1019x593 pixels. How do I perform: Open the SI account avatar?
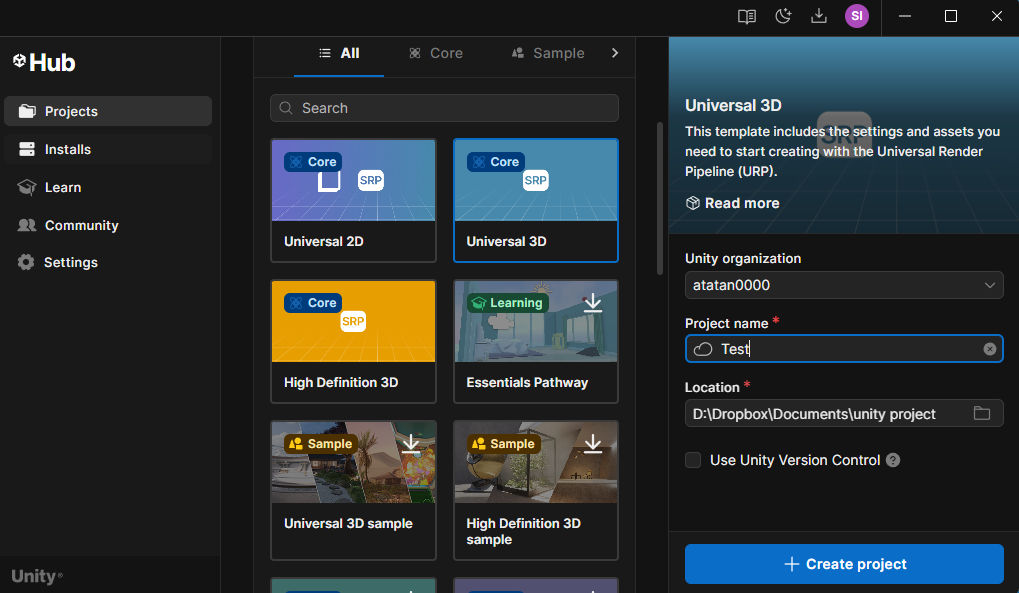coord(856,16)
